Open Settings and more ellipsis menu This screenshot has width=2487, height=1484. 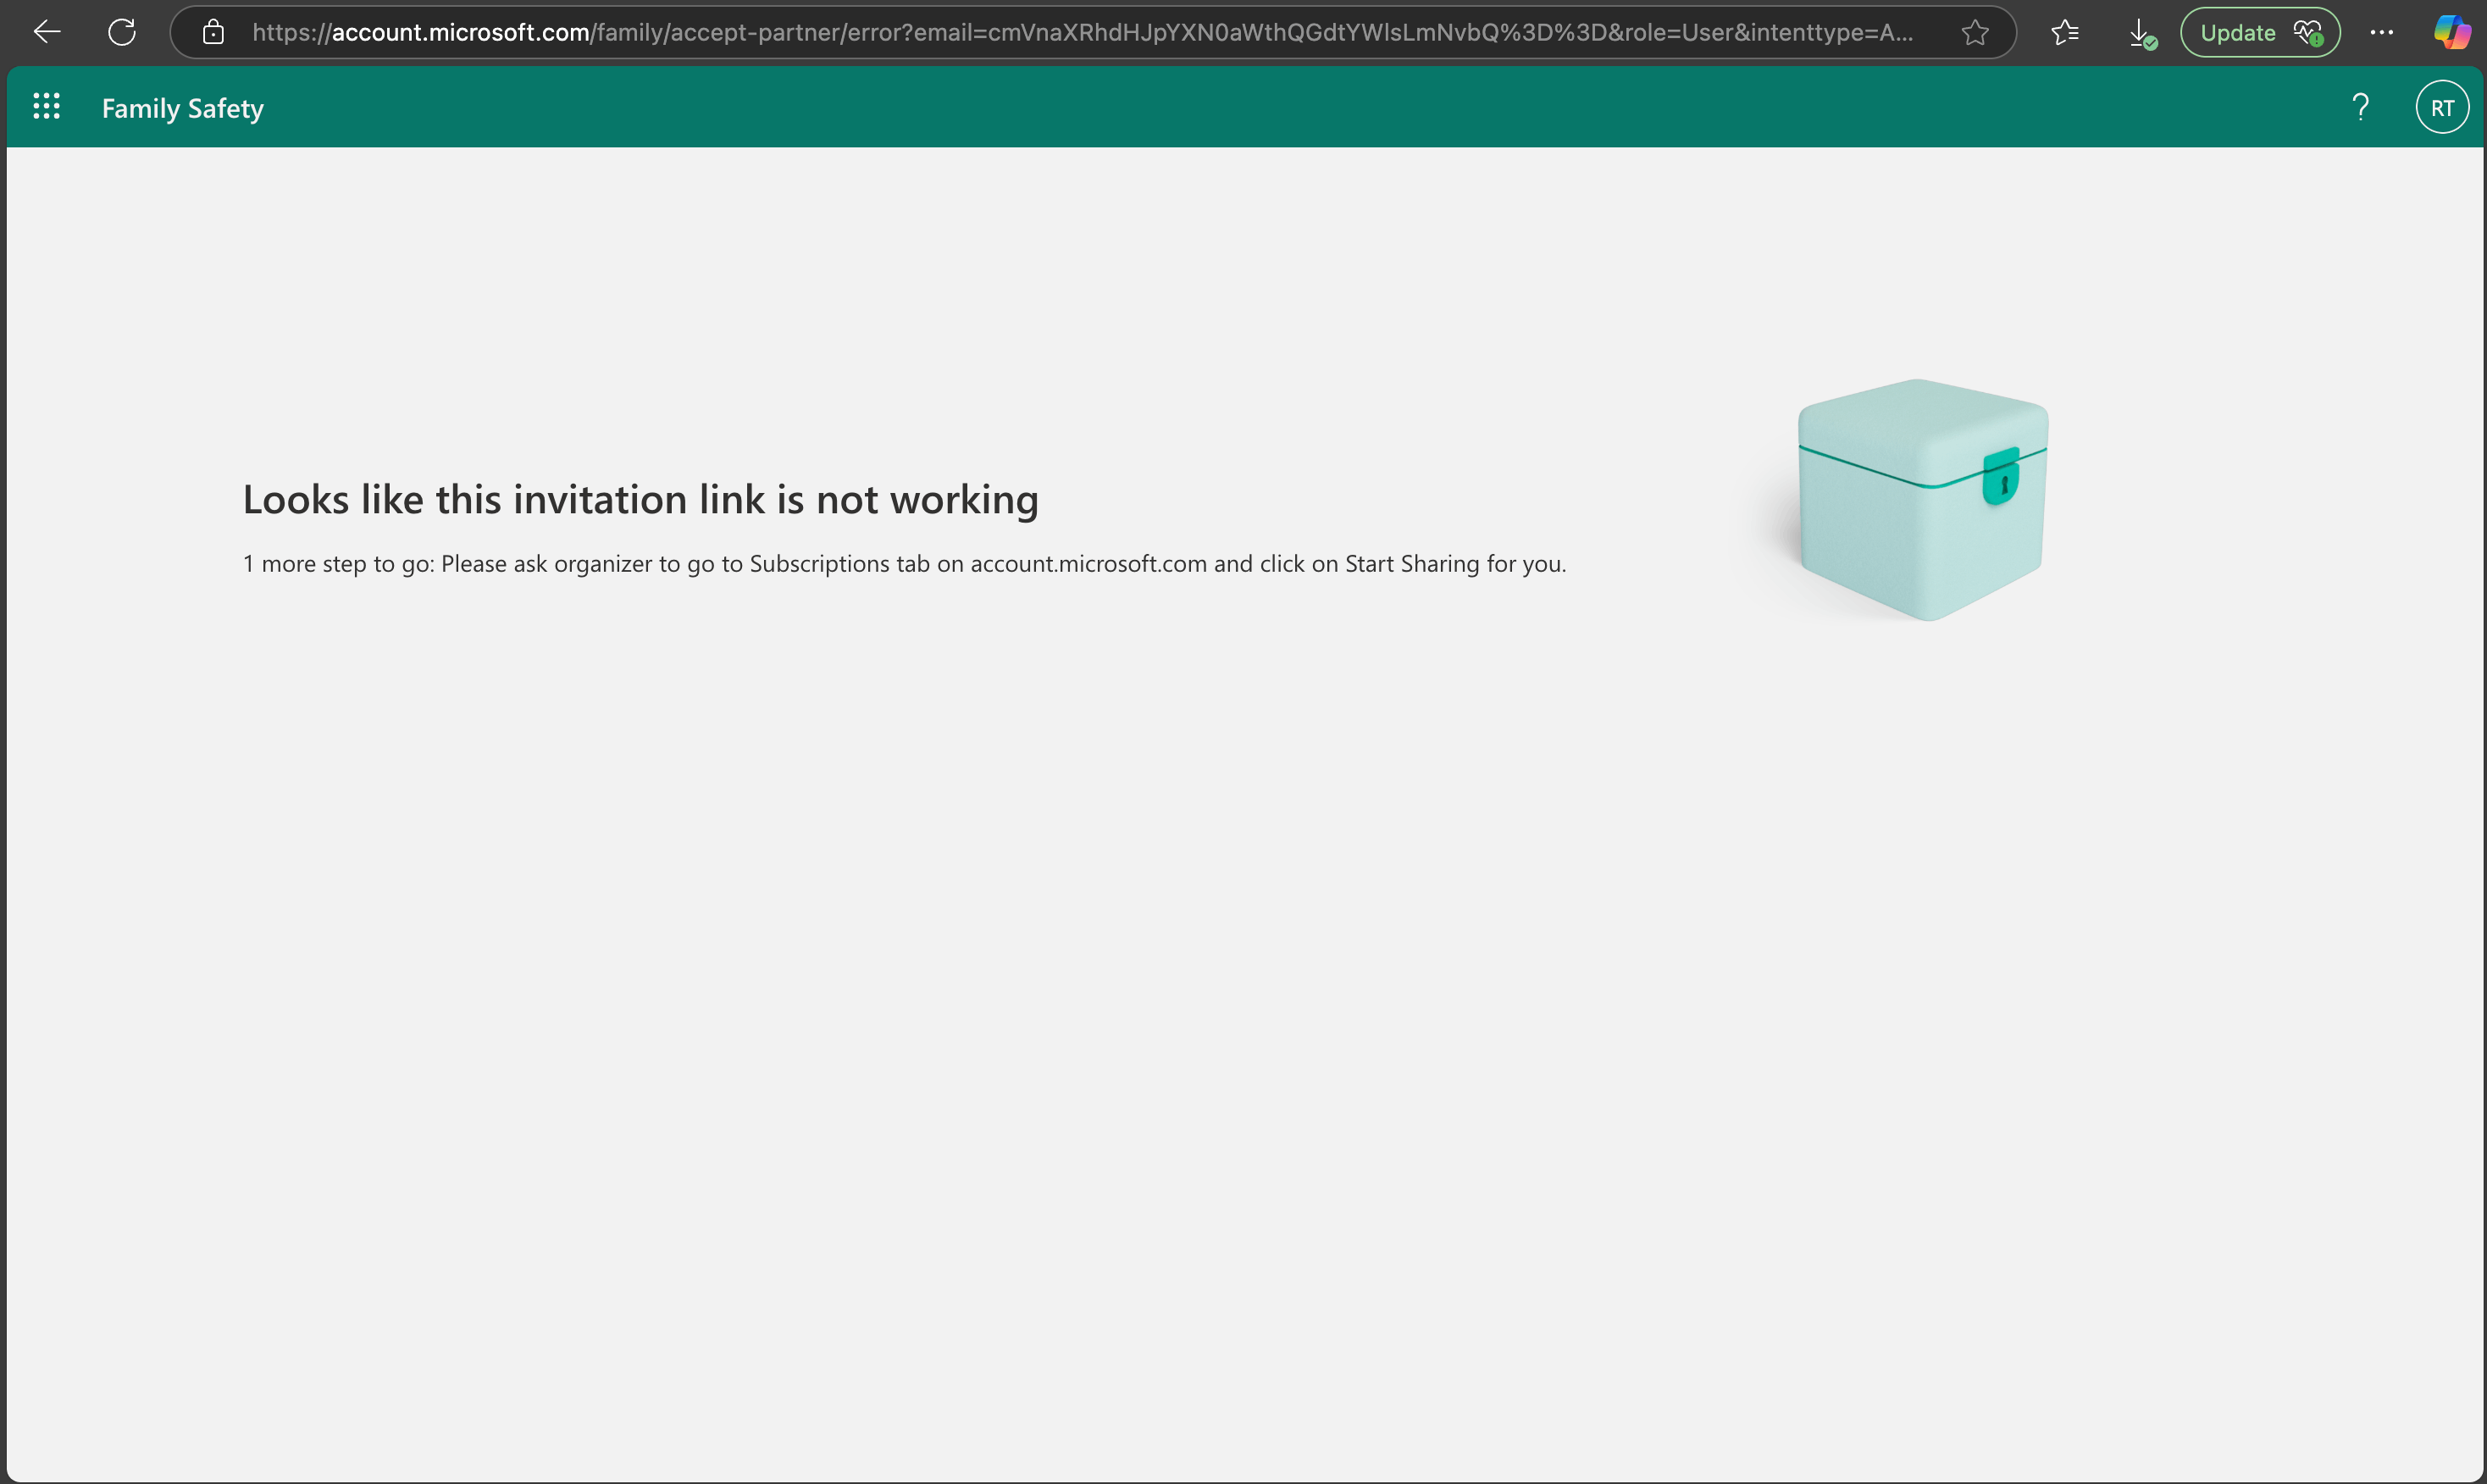point(2381,33)
